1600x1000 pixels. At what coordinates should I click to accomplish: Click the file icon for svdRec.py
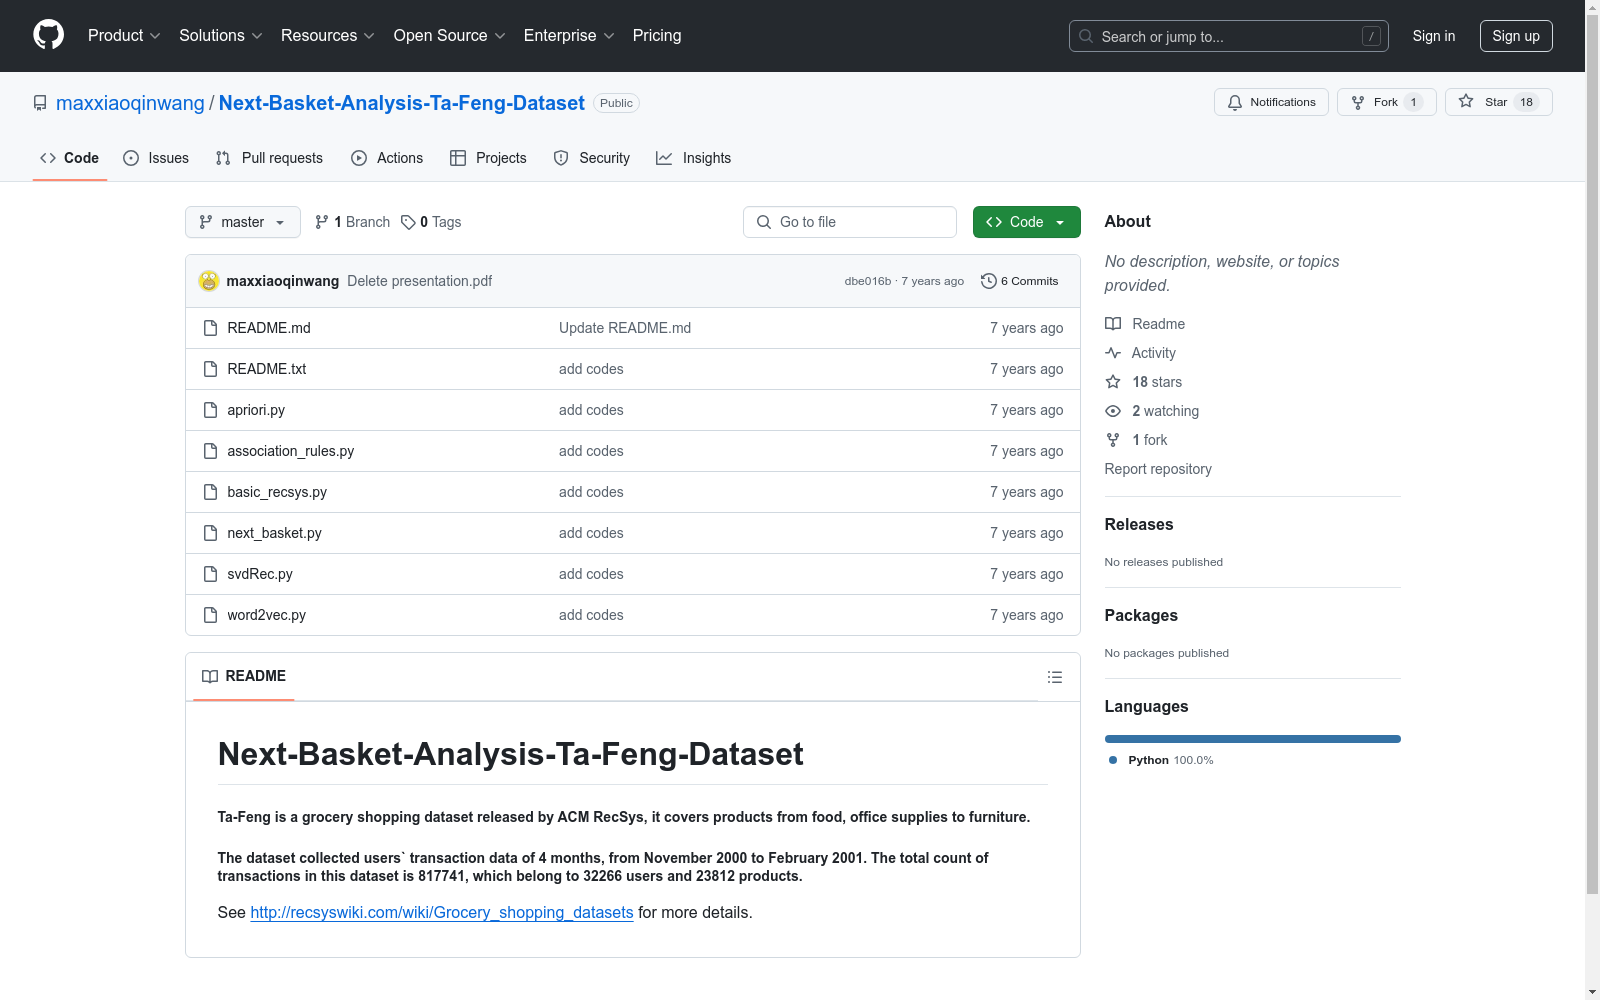pos(210,574)
